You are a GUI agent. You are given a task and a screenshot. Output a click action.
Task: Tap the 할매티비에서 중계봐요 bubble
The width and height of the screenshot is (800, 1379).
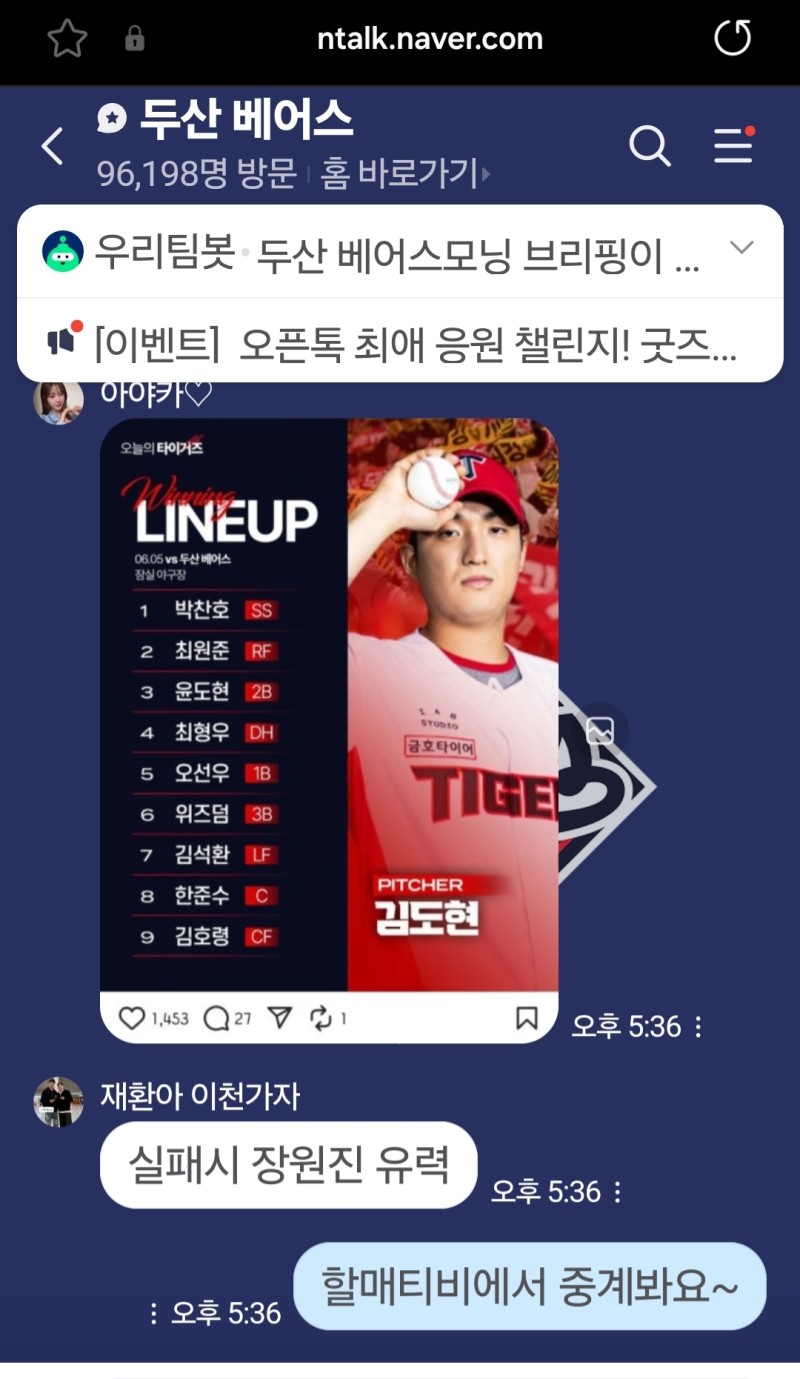click(530, 1286)
